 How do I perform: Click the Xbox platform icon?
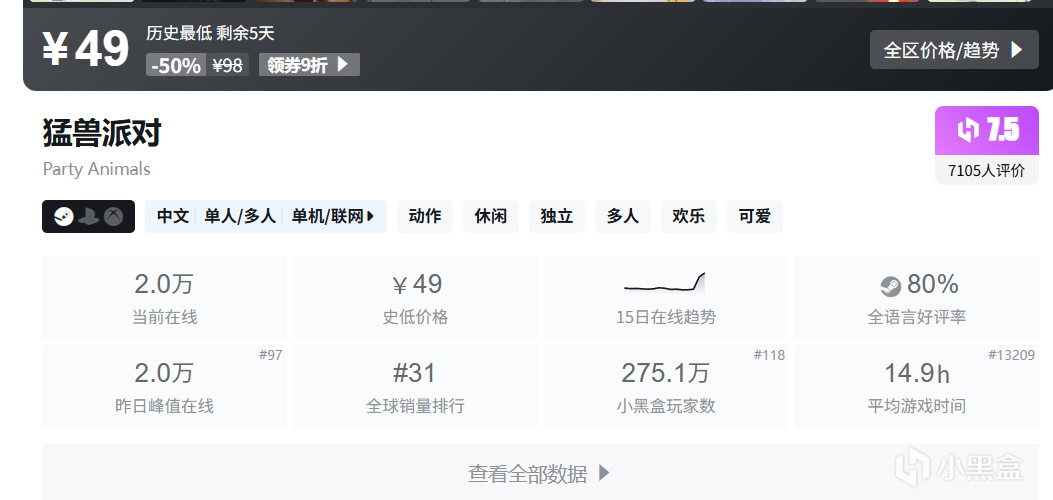coord(113,217)
